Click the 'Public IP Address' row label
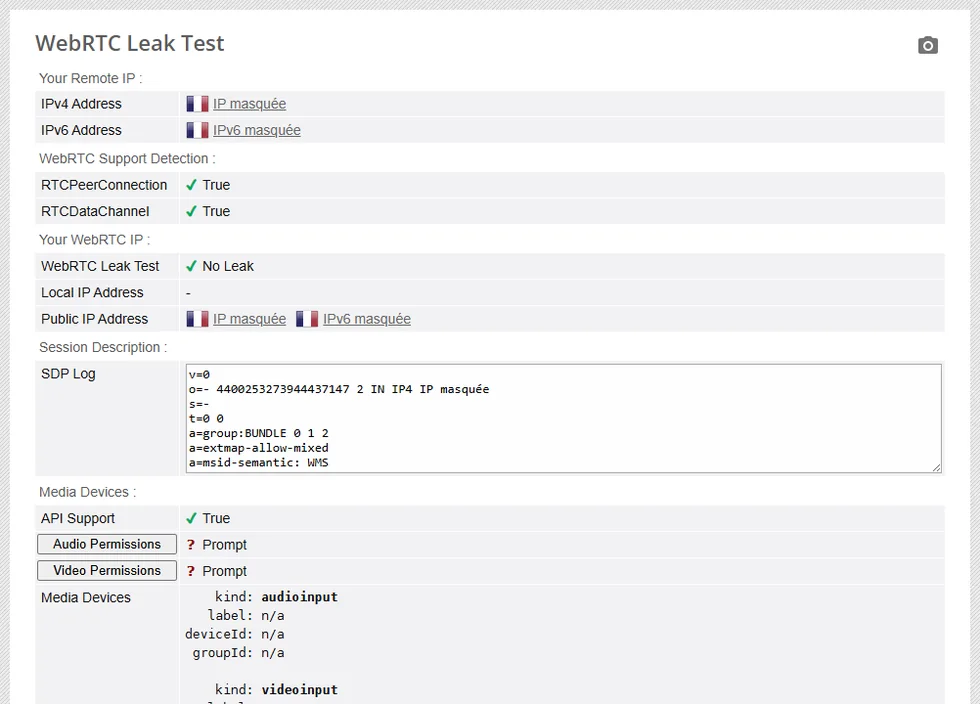980x704 pixels. tap(94, 319)
